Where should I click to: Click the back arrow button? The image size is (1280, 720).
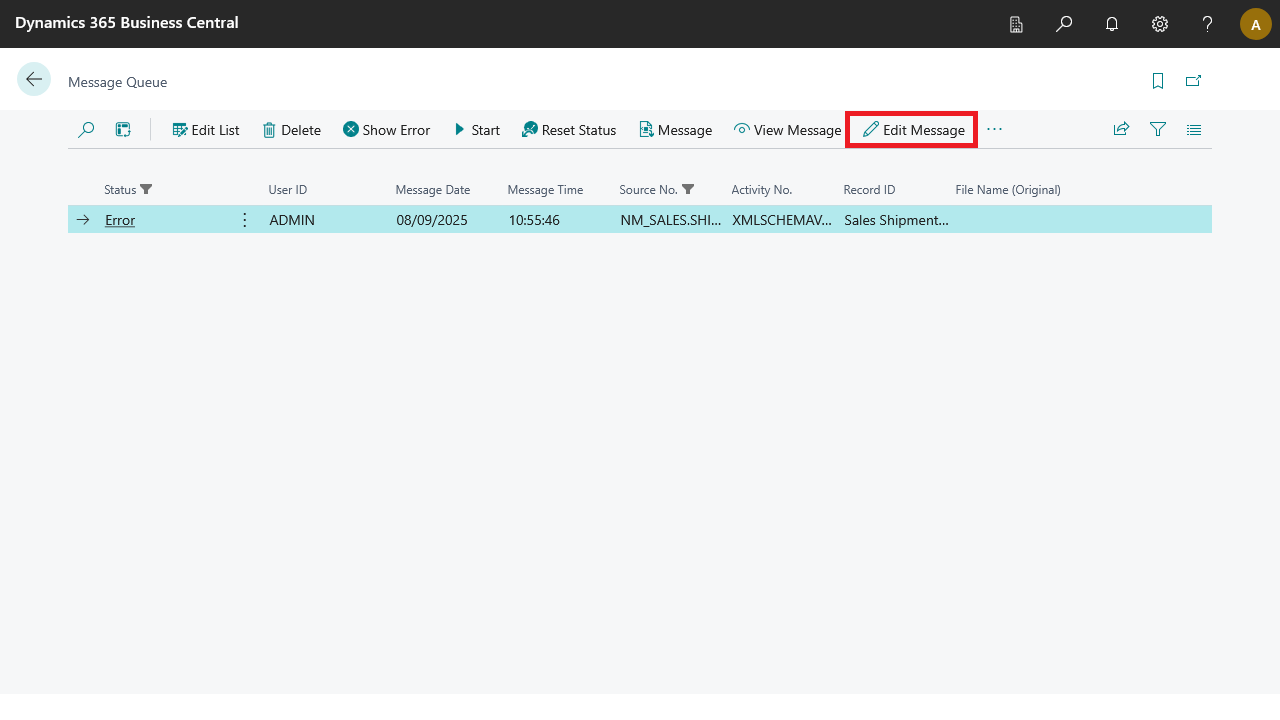[x=34, y=80]
